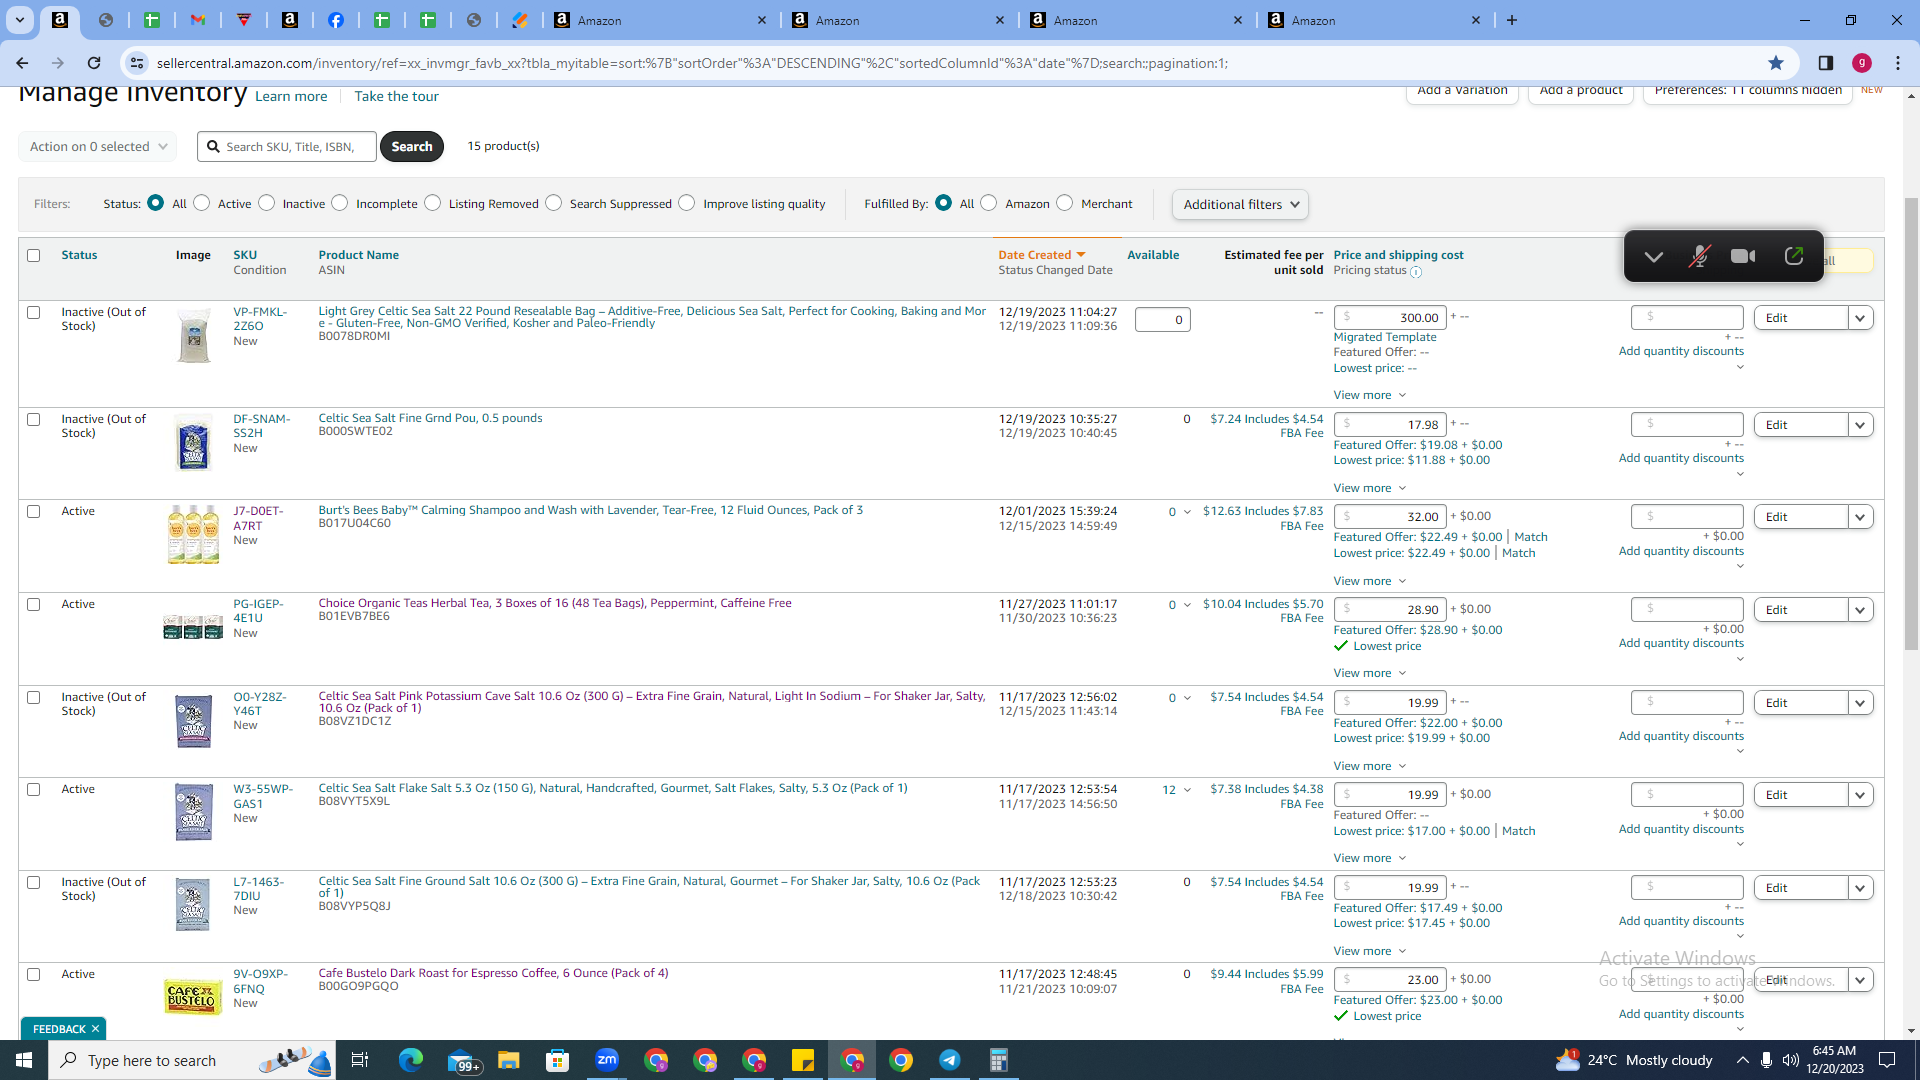Viewport: 1920px width, 1080px height.
Task: Switch to the Facebook tab
Action: (336, 20)
